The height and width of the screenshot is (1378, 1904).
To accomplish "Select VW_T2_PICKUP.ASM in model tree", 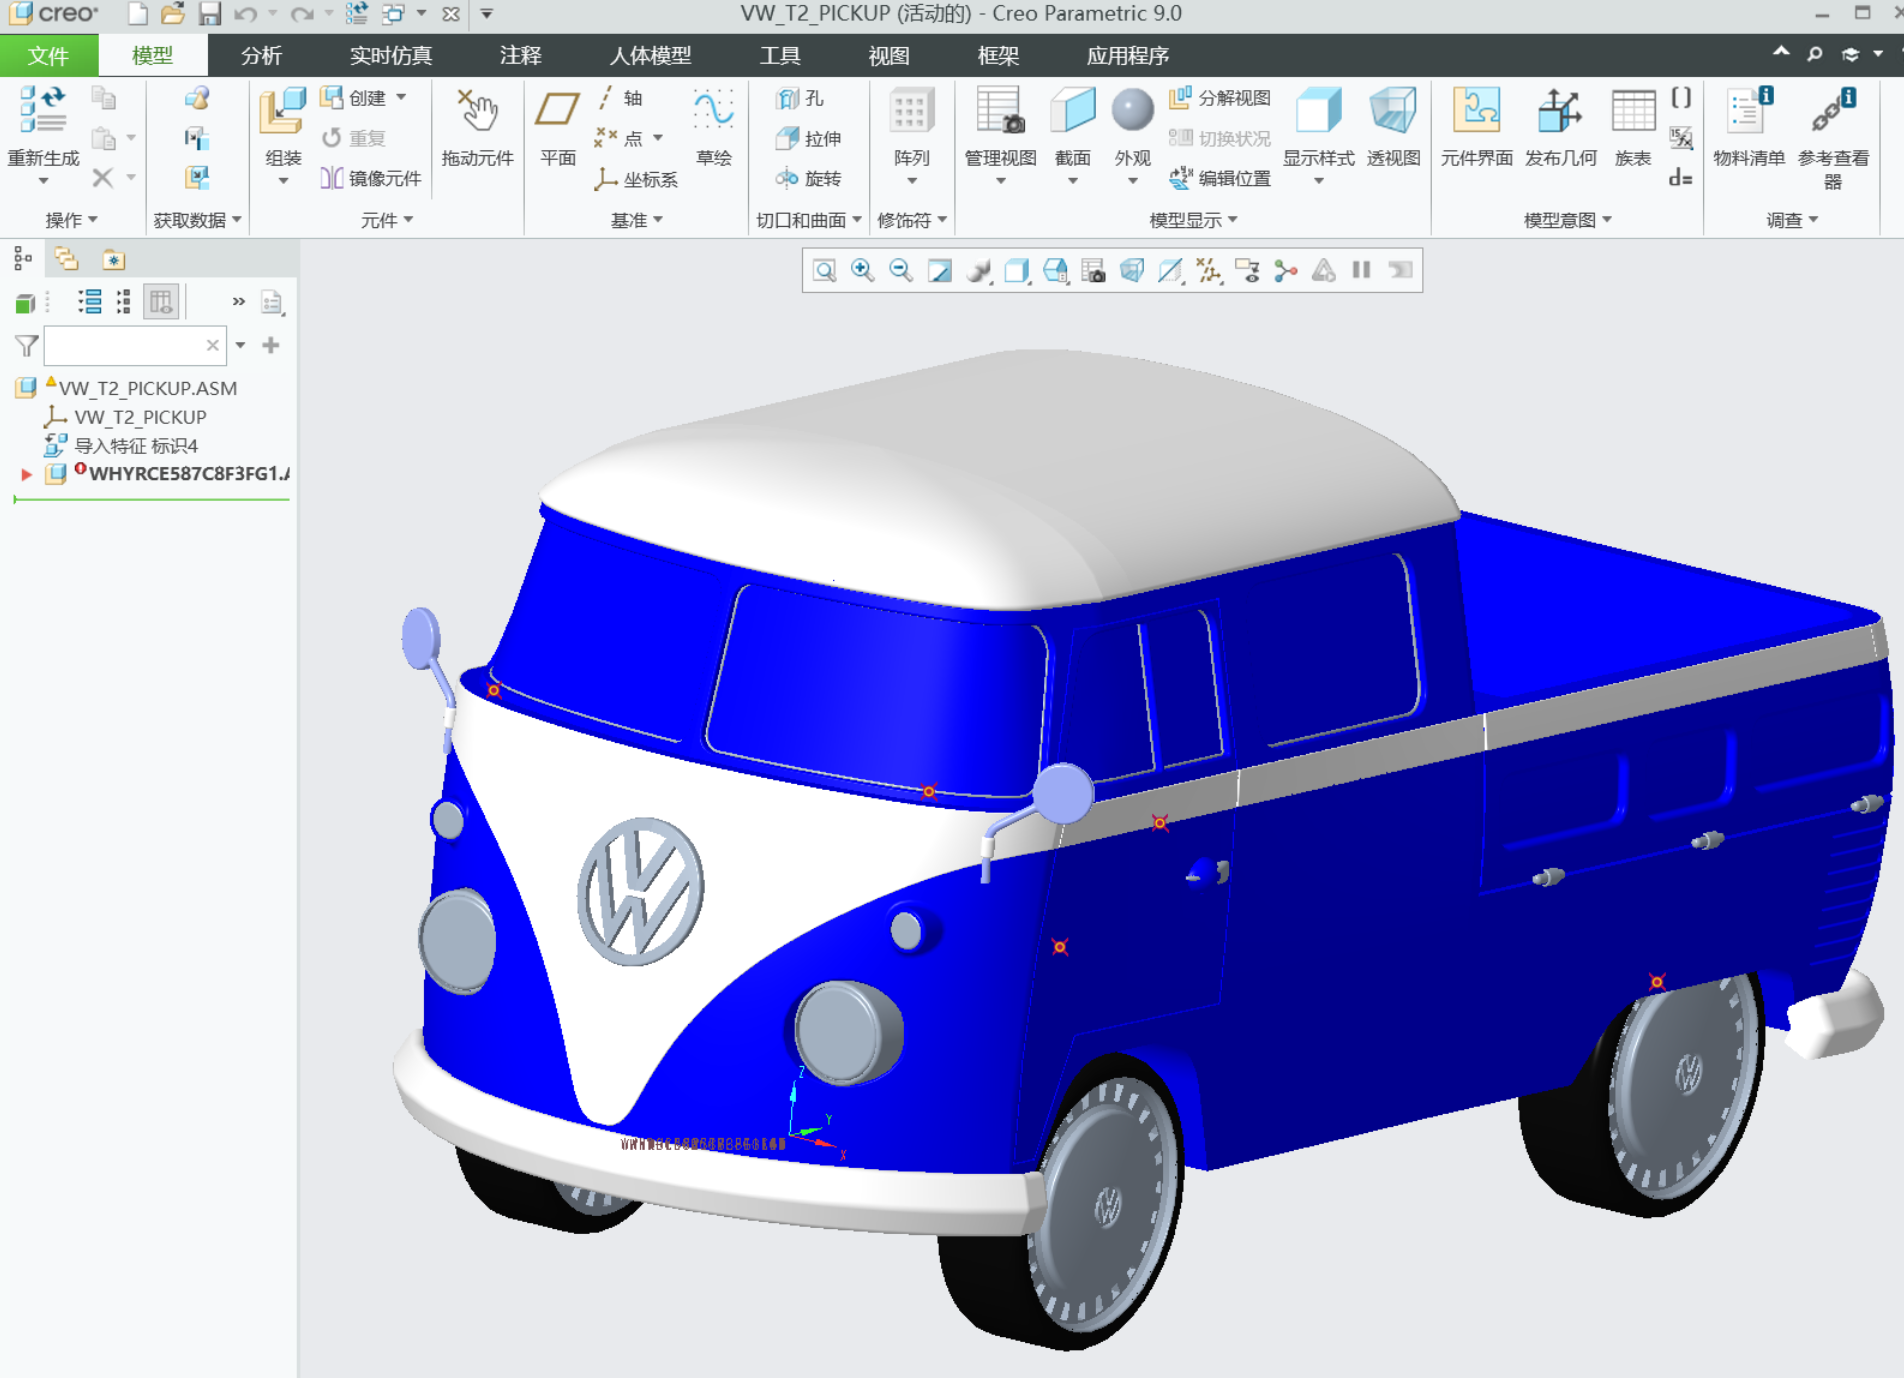I will tap(147, 388).
